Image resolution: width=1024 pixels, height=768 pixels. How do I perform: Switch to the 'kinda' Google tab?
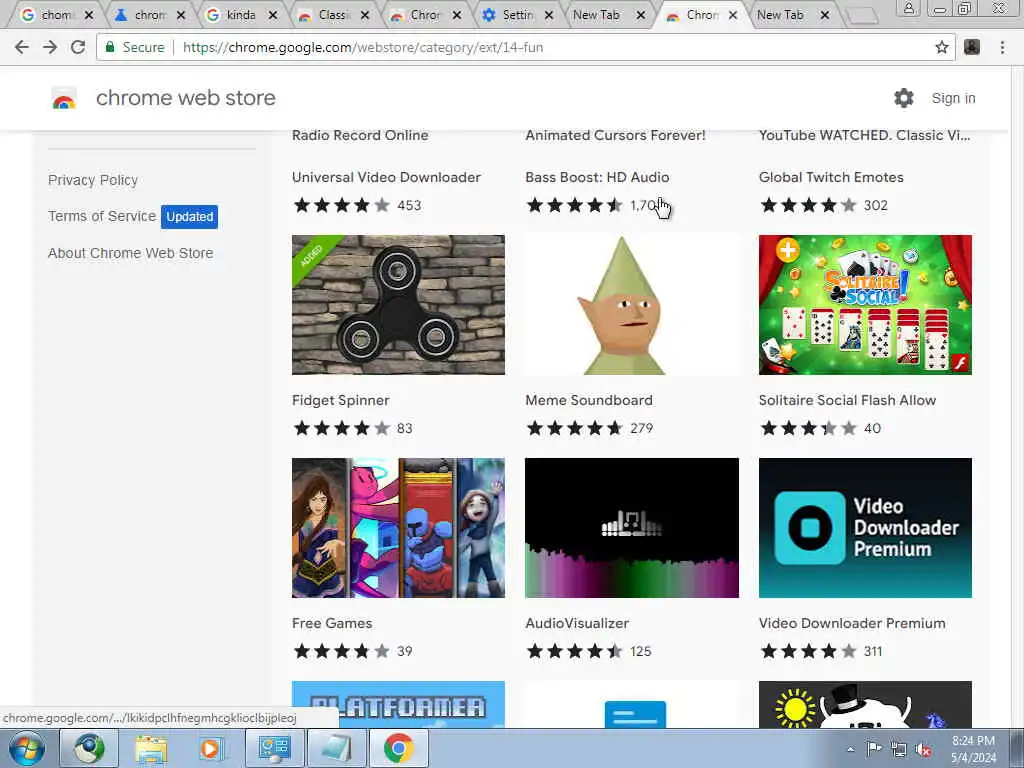[x=240, y=14]
